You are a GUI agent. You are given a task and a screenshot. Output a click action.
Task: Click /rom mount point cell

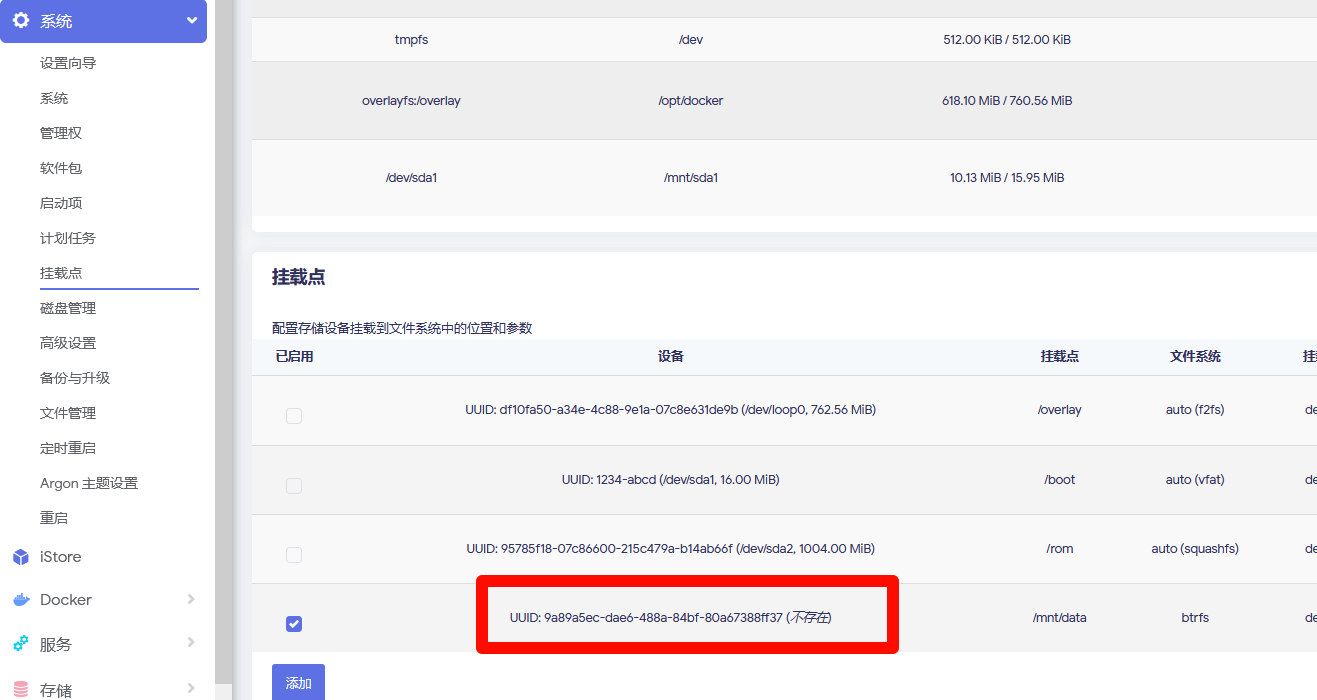[1060, 549]
